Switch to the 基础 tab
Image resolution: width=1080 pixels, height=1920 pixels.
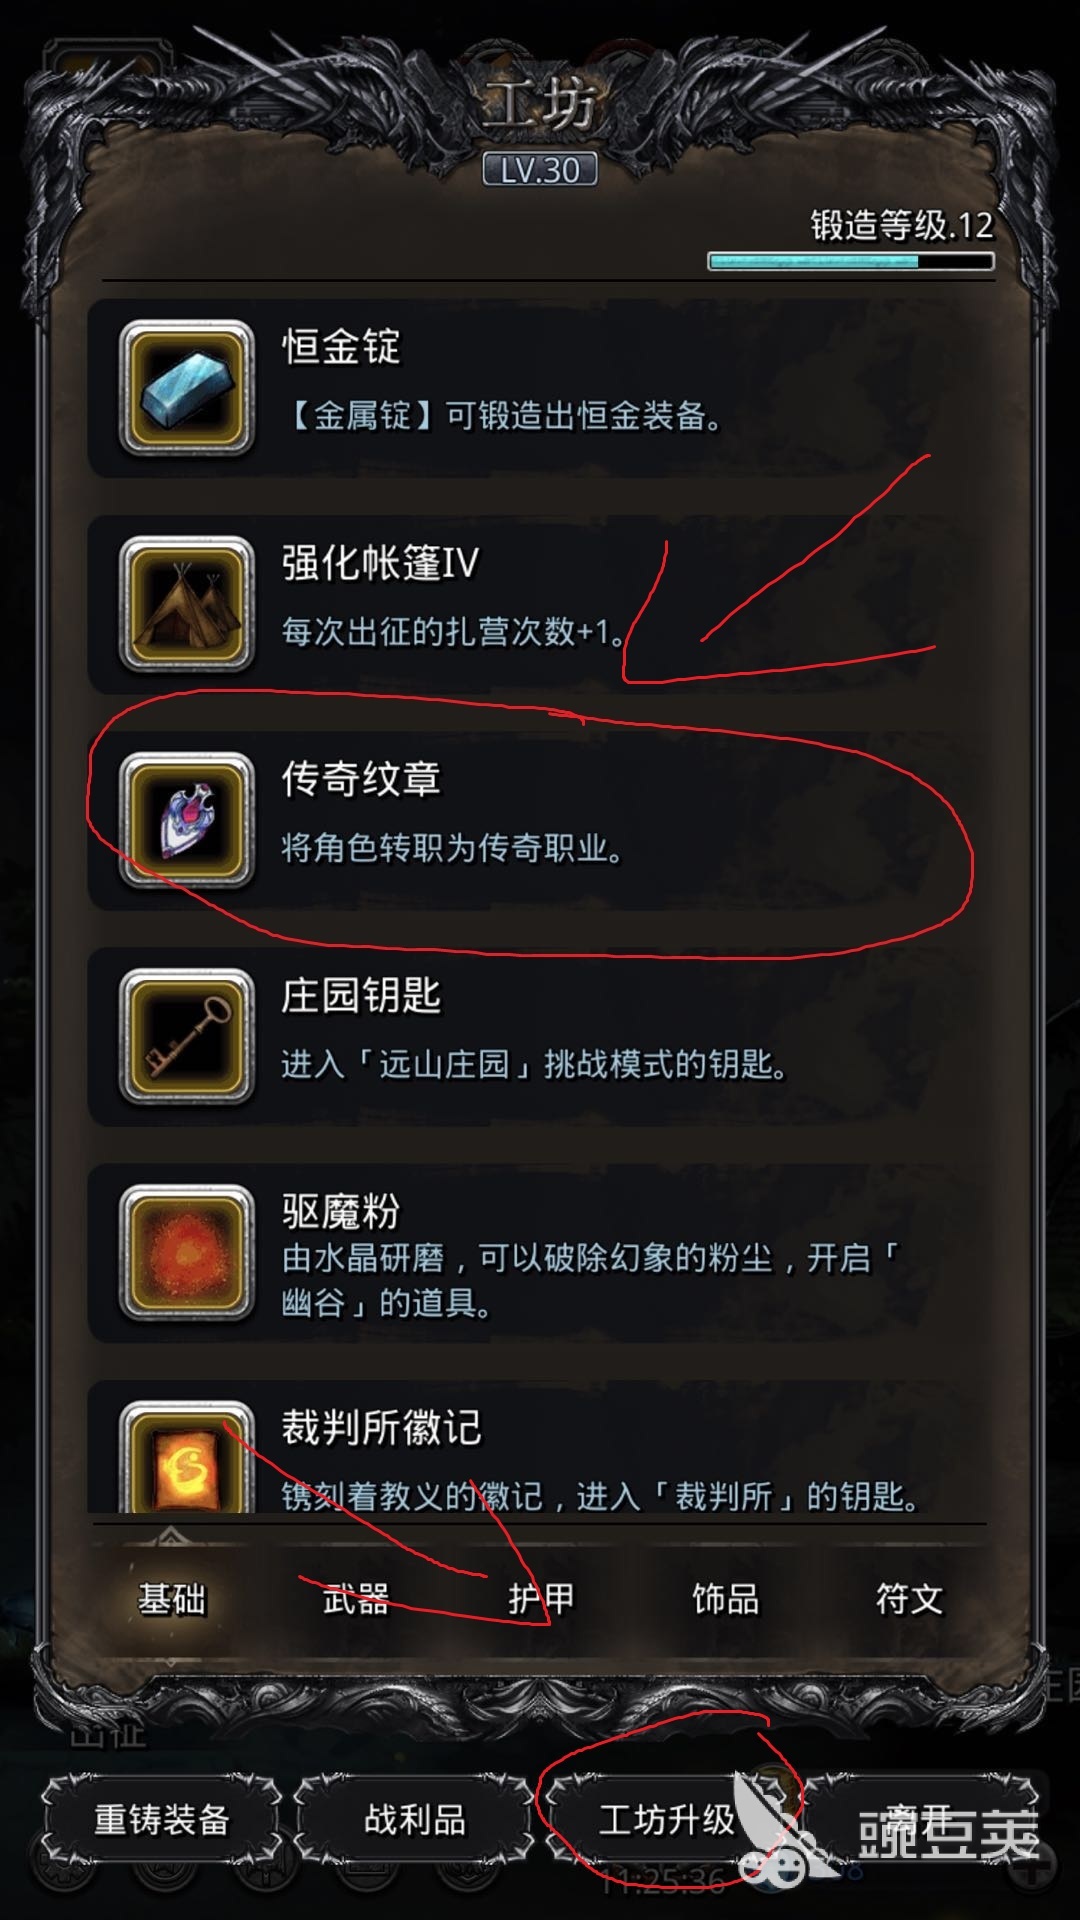tap(172, 1599)
